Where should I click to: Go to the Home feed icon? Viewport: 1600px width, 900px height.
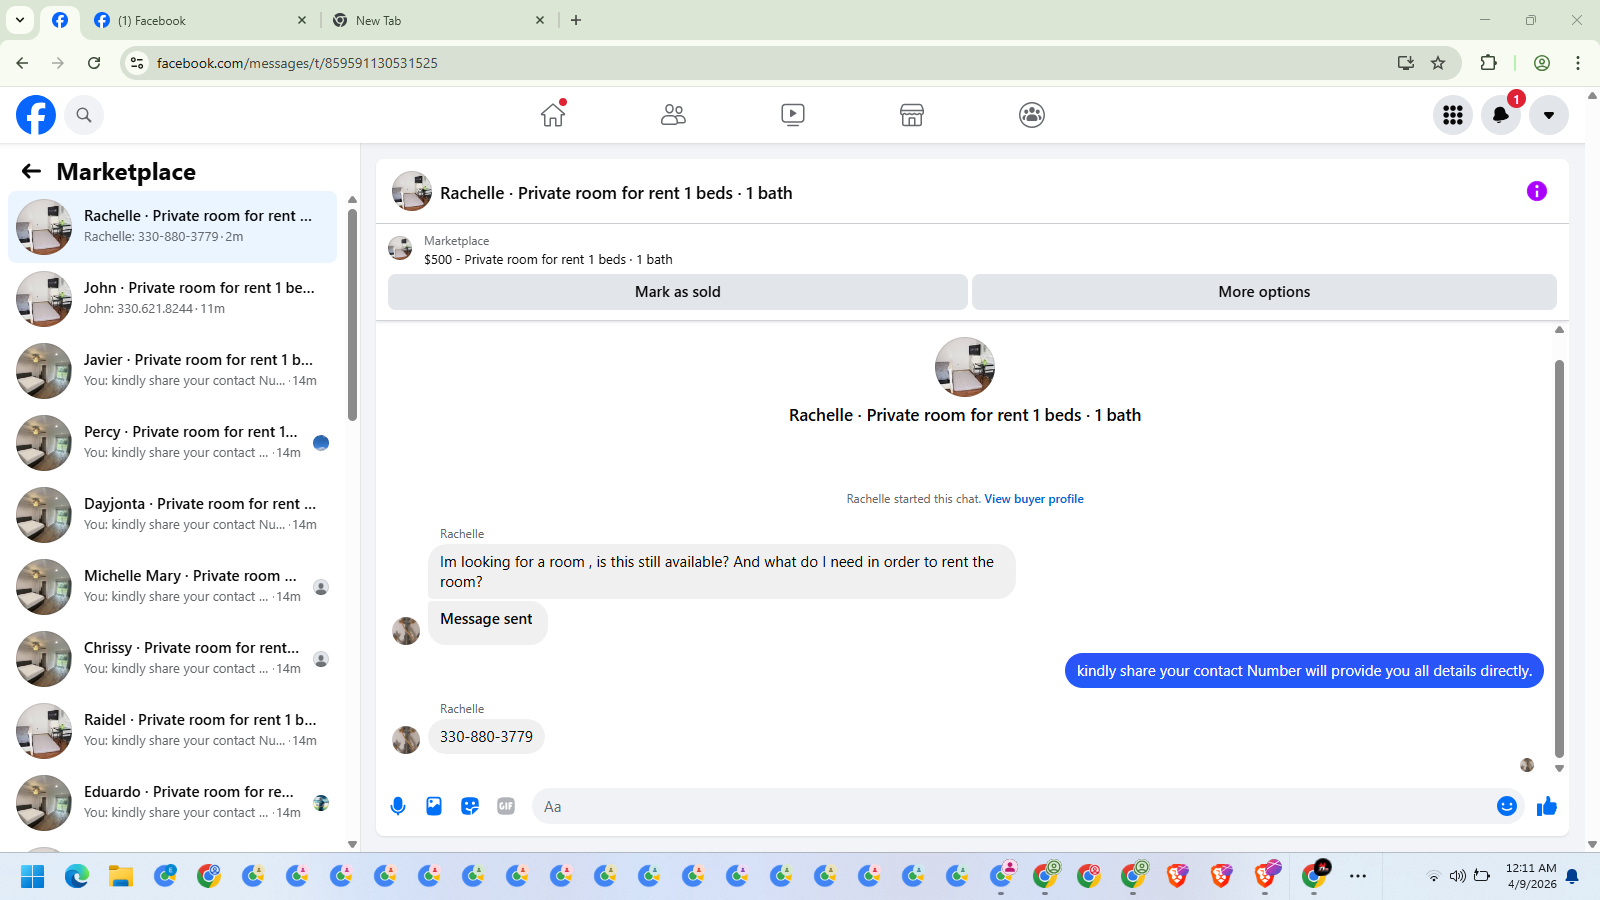(553, 115)
